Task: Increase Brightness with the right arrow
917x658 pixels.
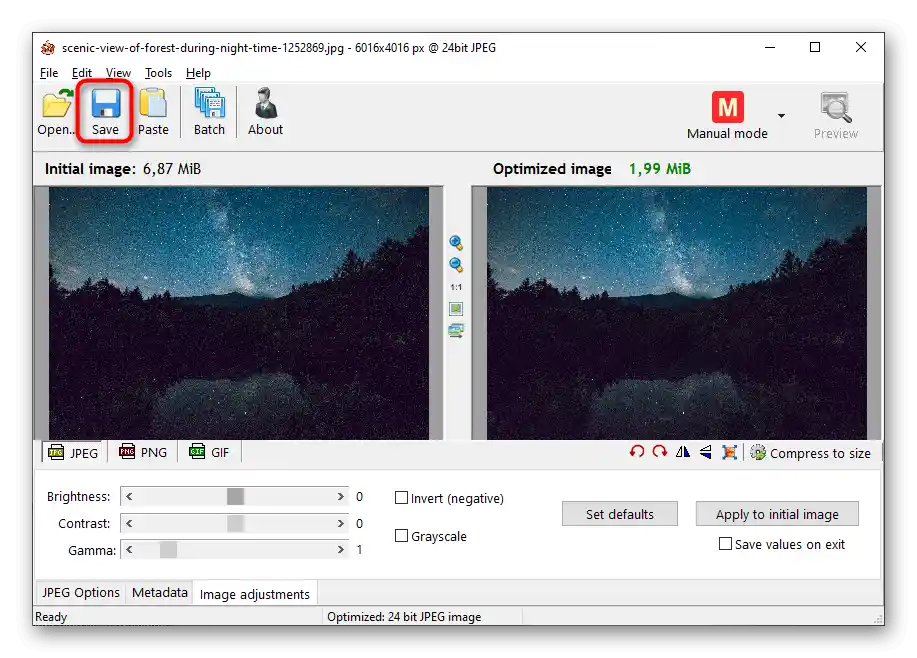Action: tap(340, 496)
